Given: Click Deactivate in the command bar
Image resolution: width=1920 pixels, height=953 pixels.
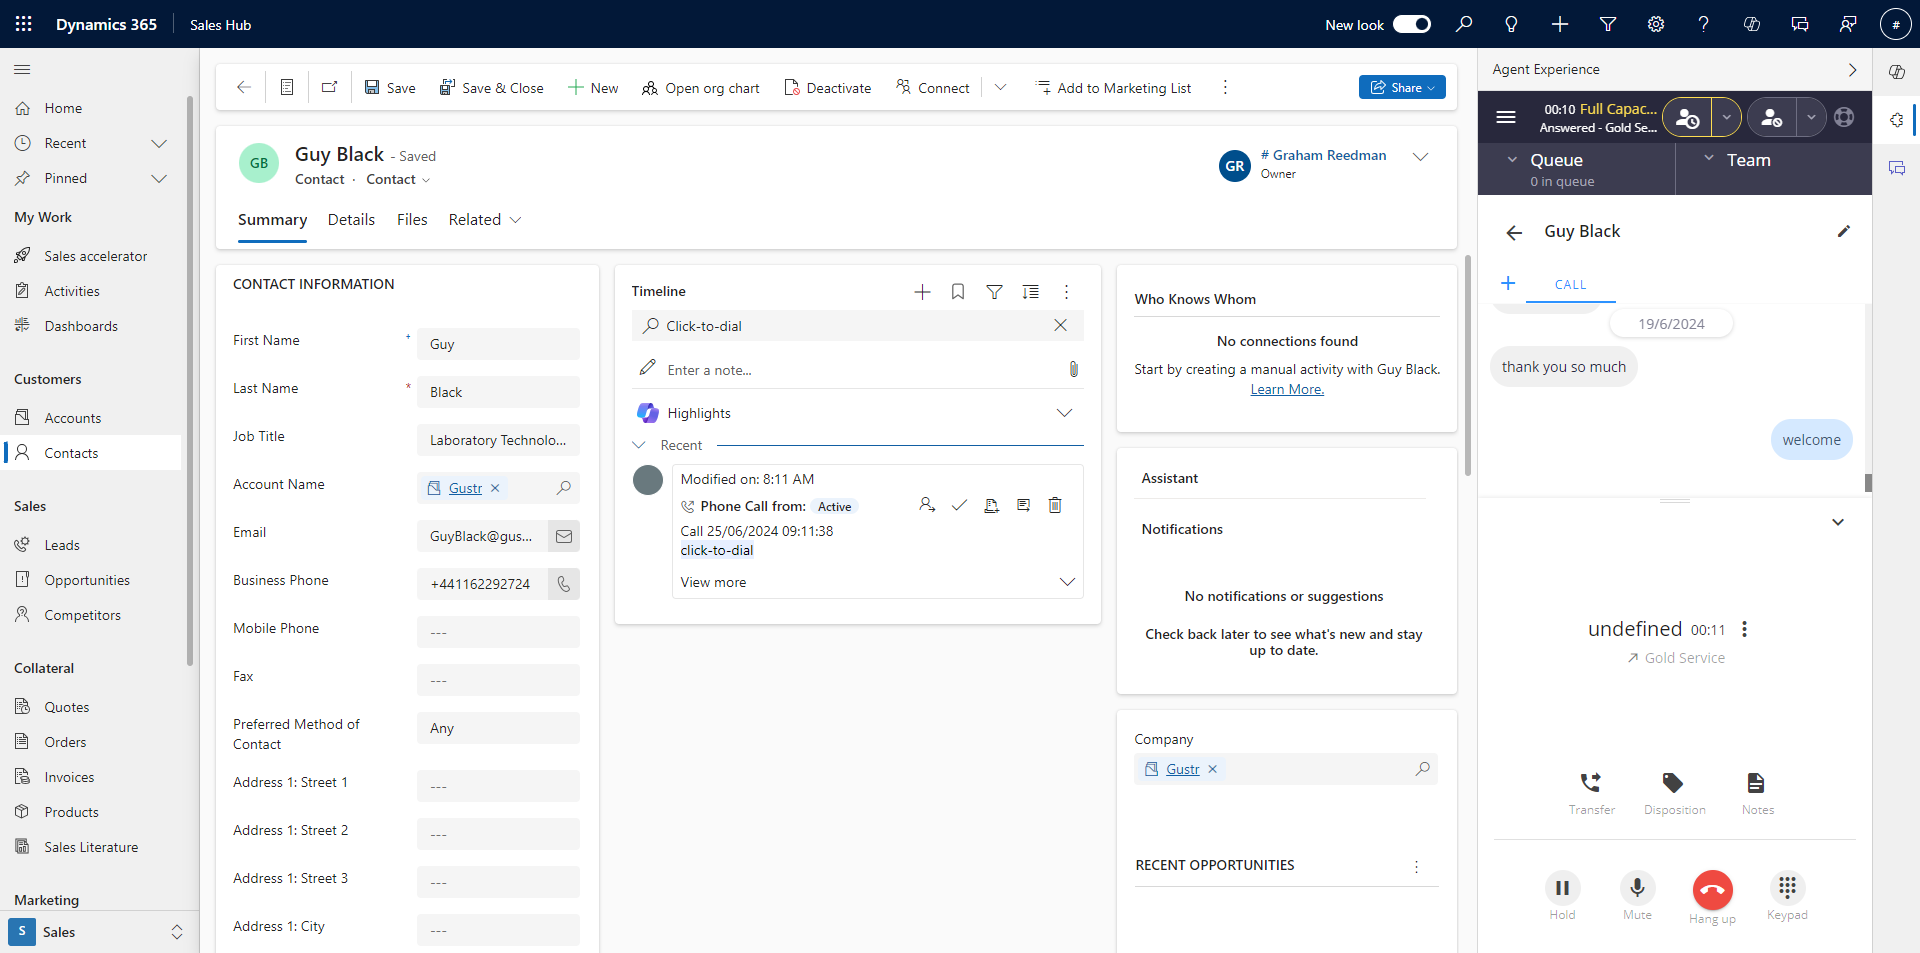Looking at the screenshot, I should 827,88.
